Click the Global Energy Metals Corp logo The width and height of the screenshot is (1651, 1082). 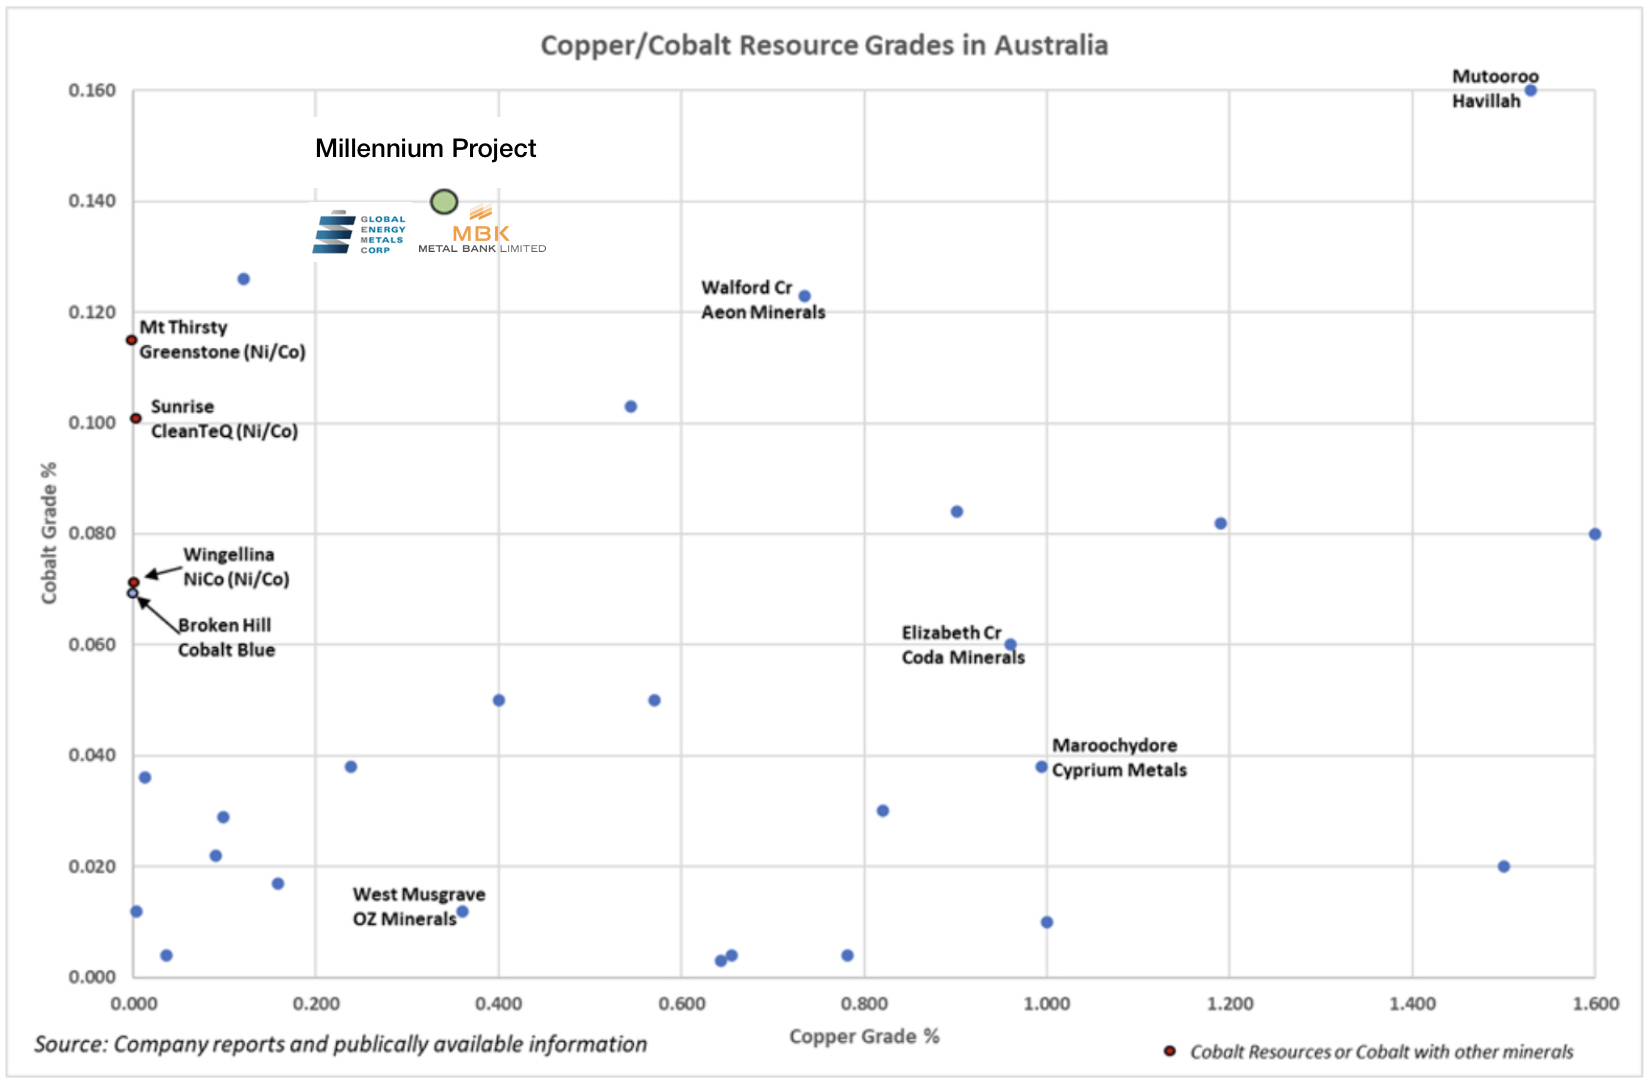[x=359, y=232]
